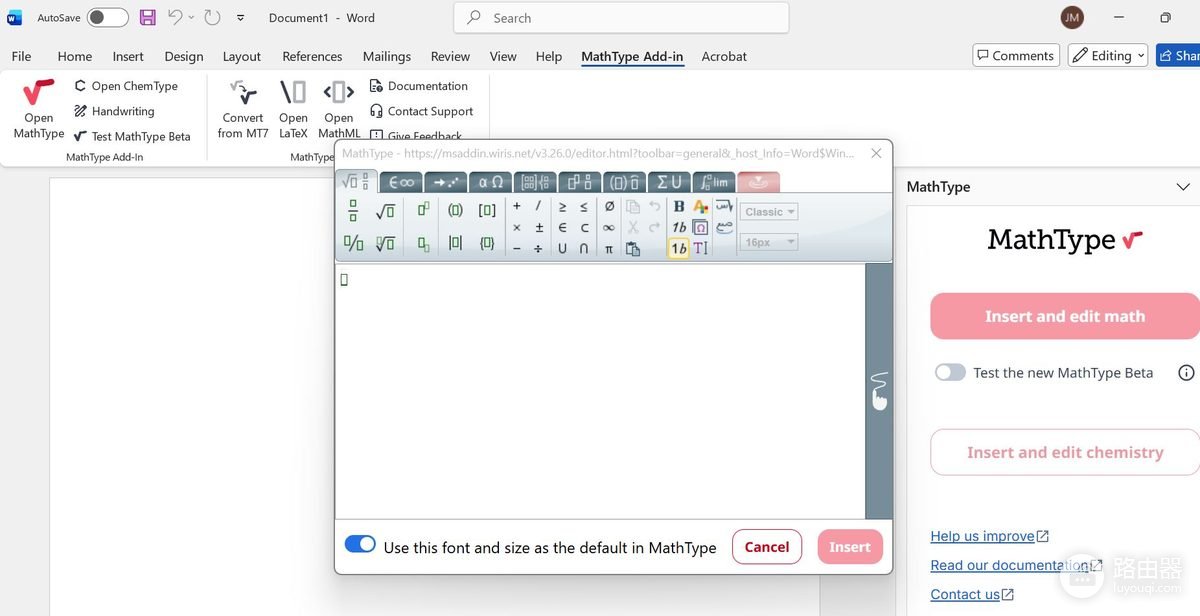The height and width of the screenshot is (616, 1200).
Task: Switch to the Greek letters tab (αΩ)
Action: tap(490, 182)
